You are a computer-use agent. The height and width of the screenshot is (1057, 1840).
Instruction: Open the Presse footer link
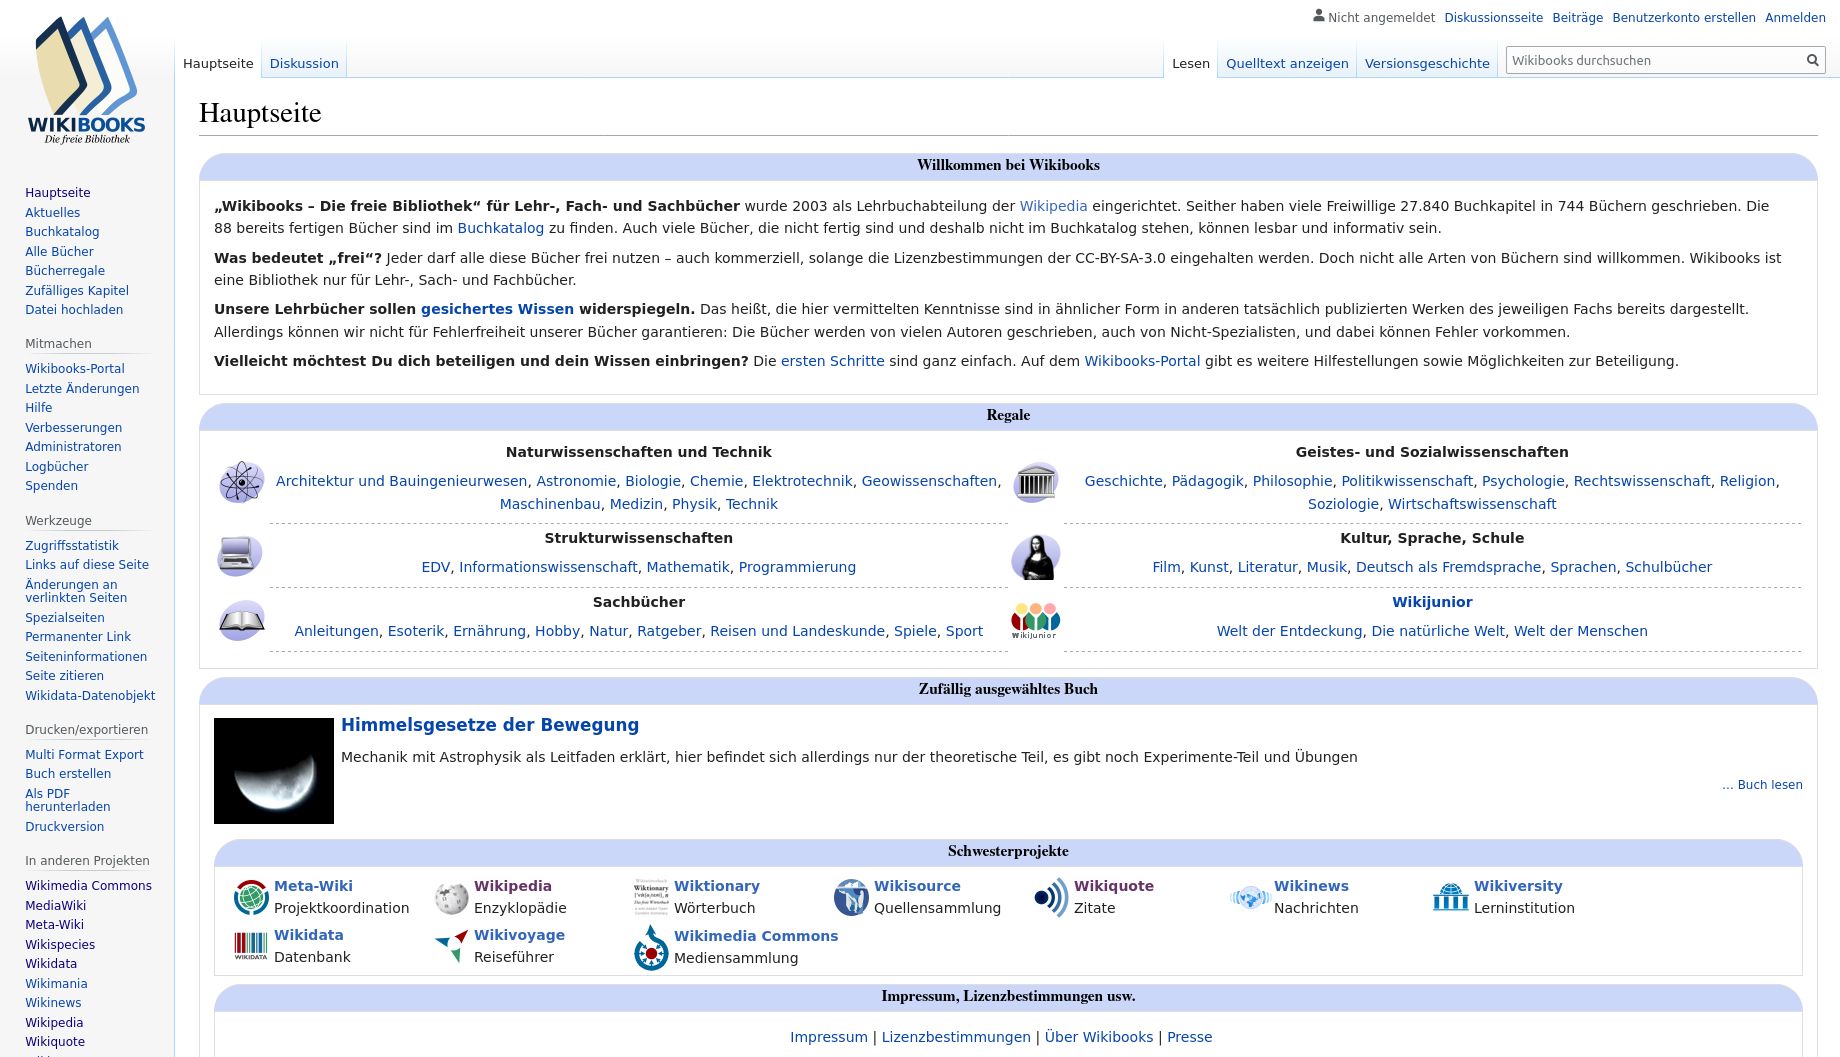(x=1189, y=1037)
